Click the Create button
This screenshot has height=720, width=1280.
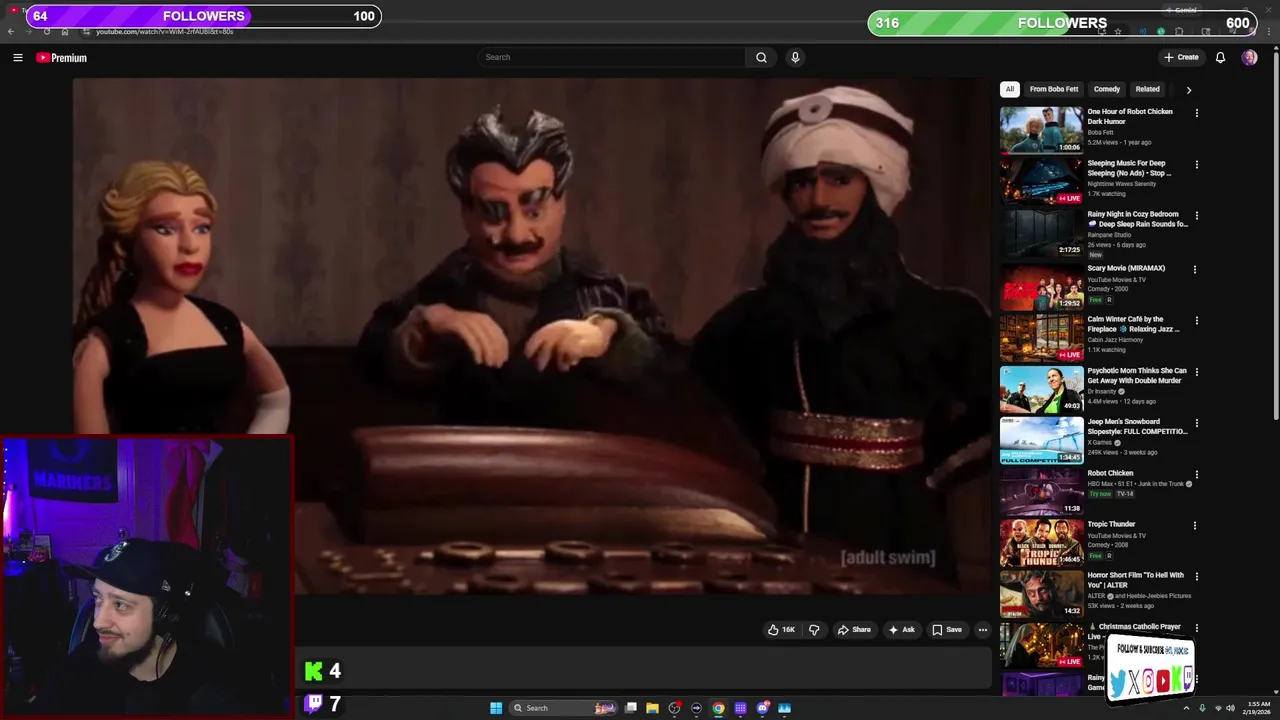1181,57
